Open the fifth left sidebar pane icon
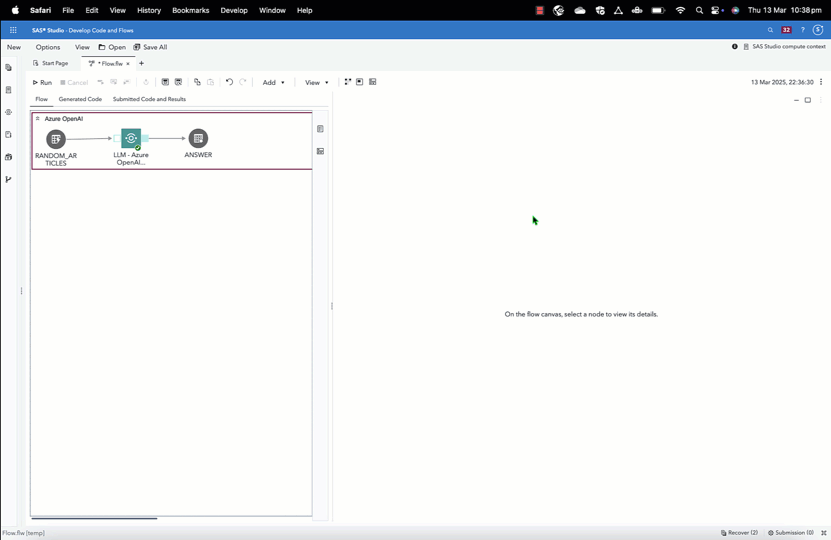The image size is (831, 540). click(x=8, y=157)
